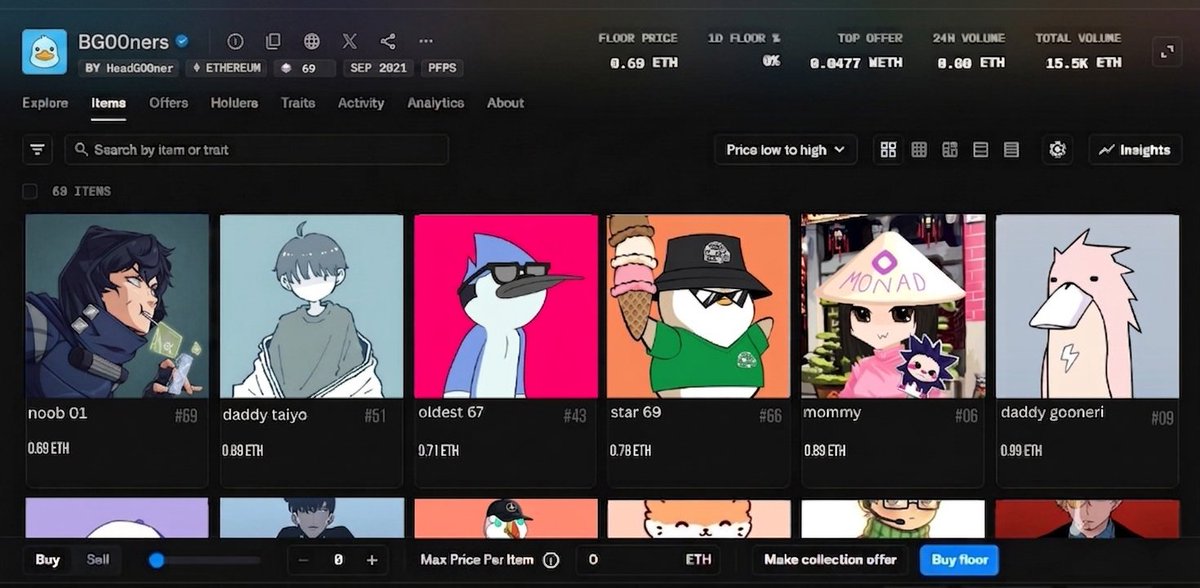
Task: Open the Activity tab
Action: coord(361,103)
